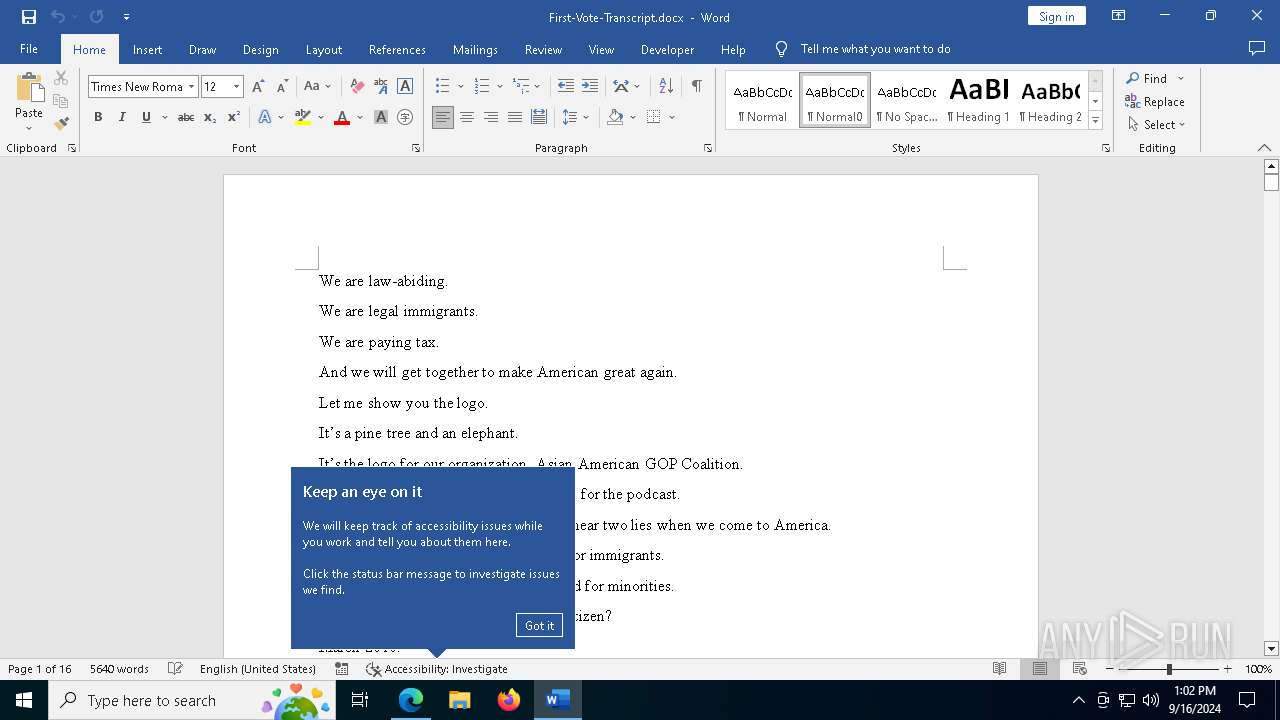Pick the red font color swatch
The width and height of the screenshot is (1280, 720).
coord(342,118)
